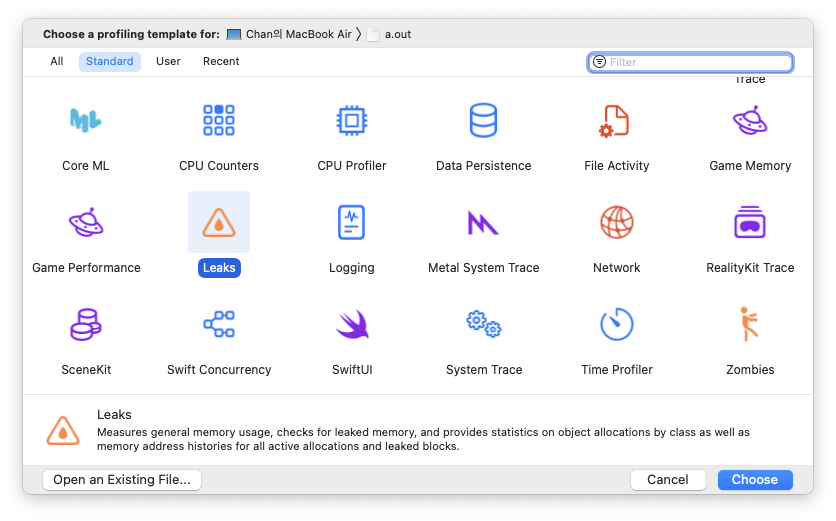This screenshot has width=836, height=521.
Task: Switch to the All tab
Action: point(57,61)
